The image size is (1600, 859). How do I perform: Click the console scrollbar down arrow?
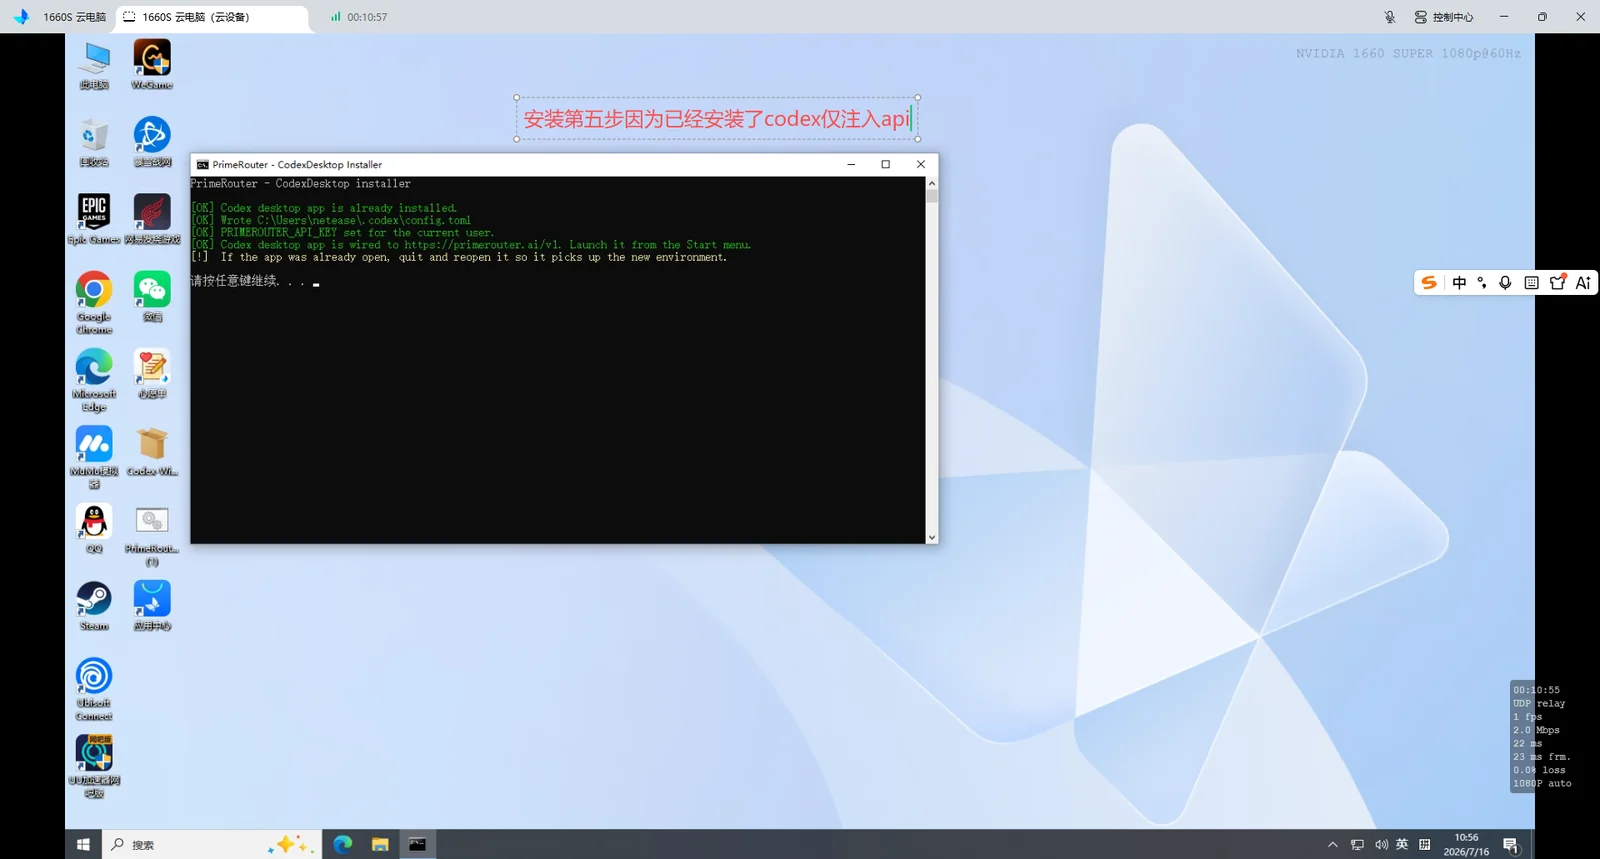coord(932,537)
